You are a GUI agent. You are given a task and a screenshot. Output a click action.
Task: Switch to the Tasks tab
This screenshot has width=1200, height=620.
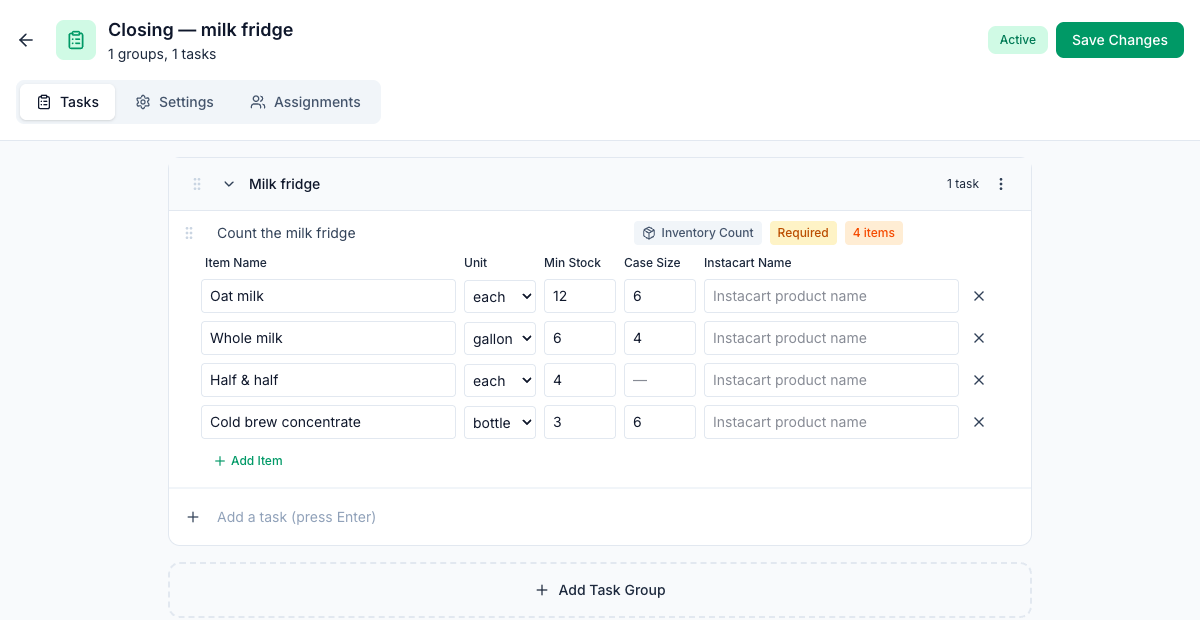click(x=68, y=102)
